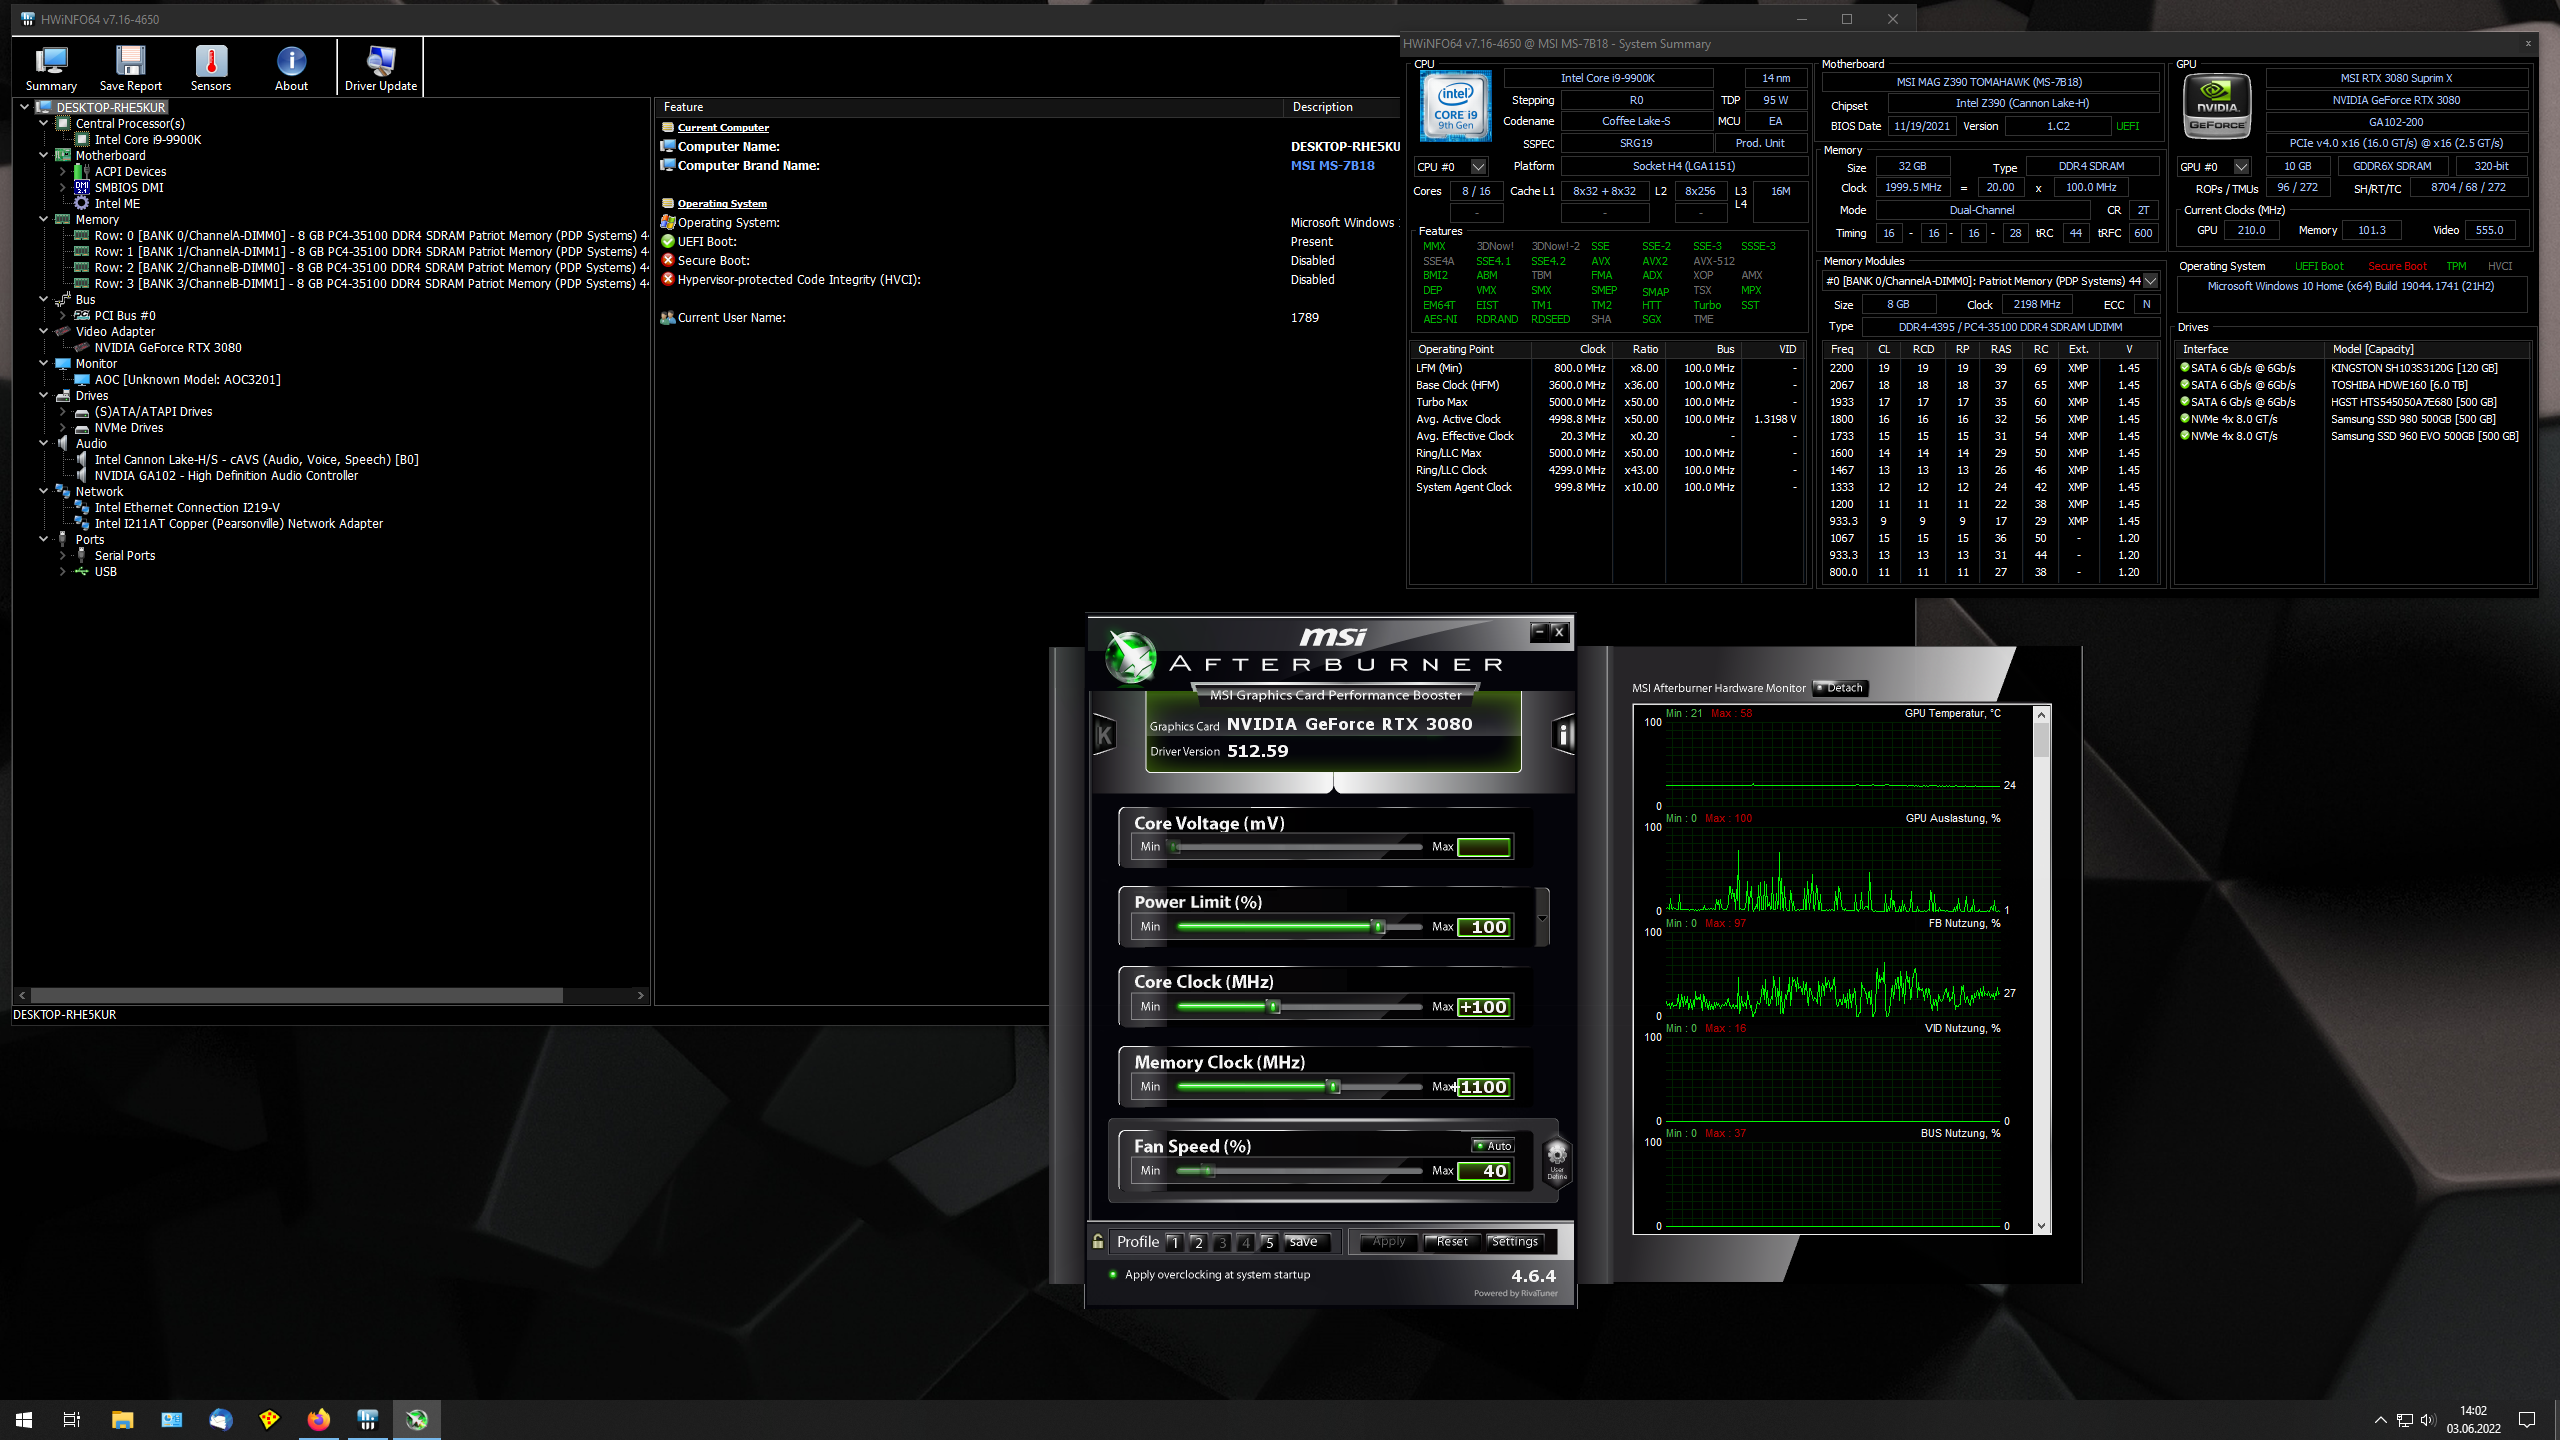Click the fan User Define gear icon
Screen dimensions: 2560x1440
click(1557, 1160)
